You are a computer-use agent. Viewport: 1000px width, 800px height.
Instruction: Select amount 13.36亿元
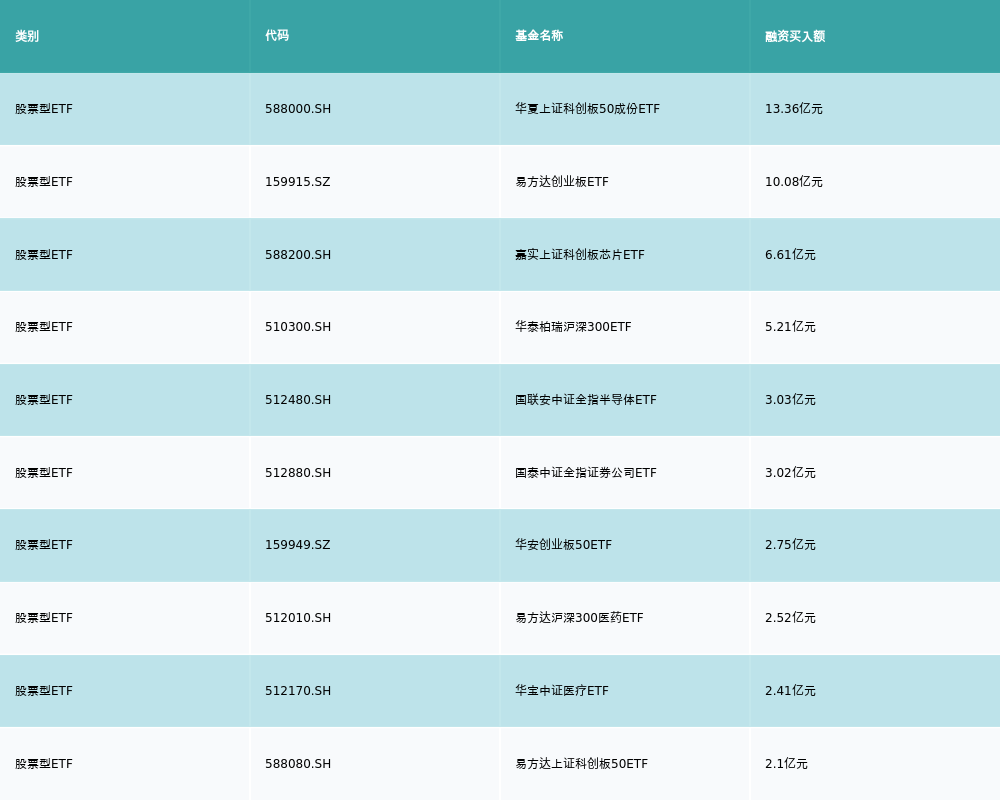(x=793, y=109)
